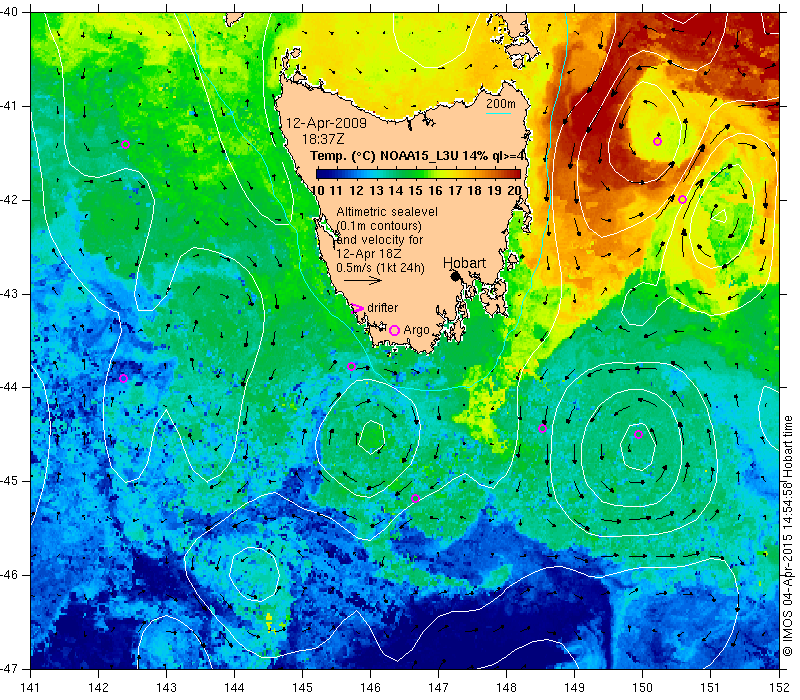This screenshot has height=700, width=800.
Task: Select Argo float circle near 146.7E, 45.2S
Action: coord(415,498)
